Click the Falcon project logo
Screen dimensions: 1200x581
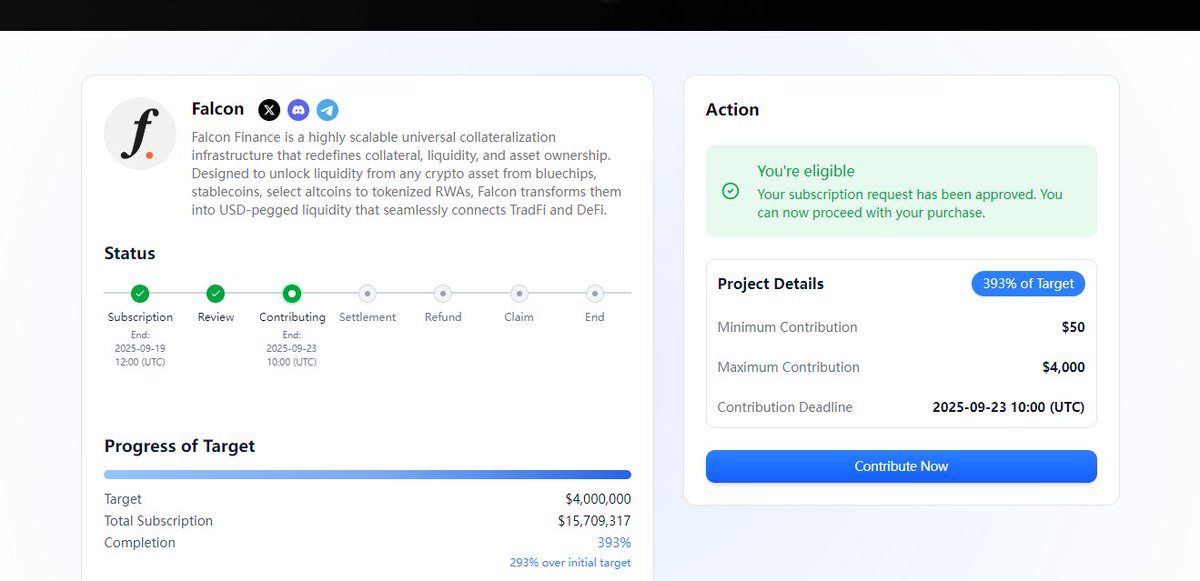click(x=140, y=134)
